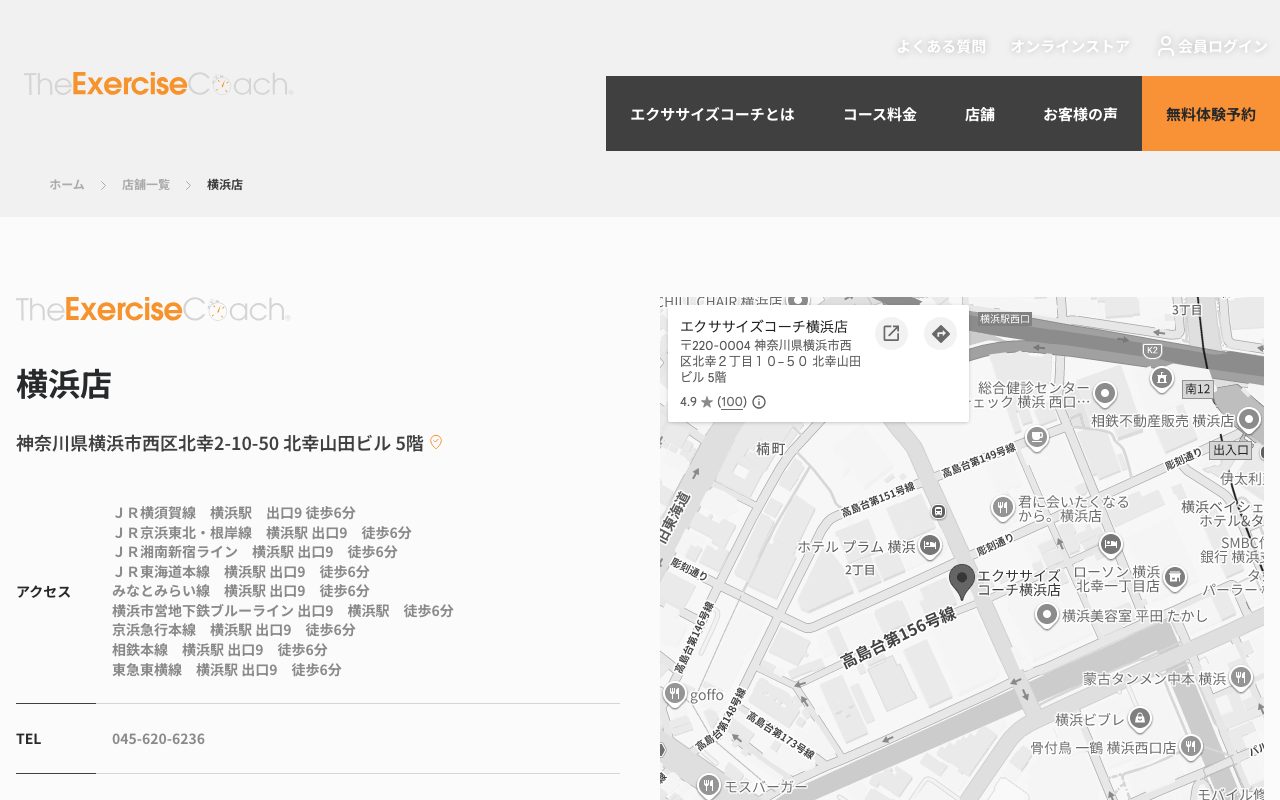Open オンラインストア link
Screen dimensions: 1280x800
[1070, 46]
